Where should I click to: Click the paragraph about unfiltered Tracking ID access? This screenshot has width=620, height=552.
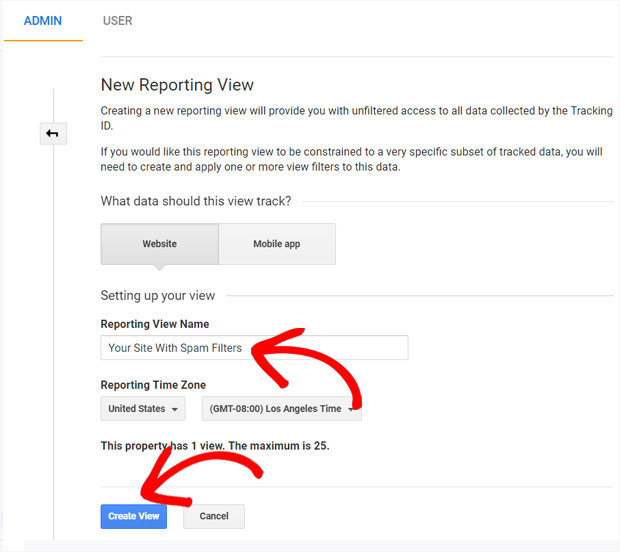pos(356,119)
